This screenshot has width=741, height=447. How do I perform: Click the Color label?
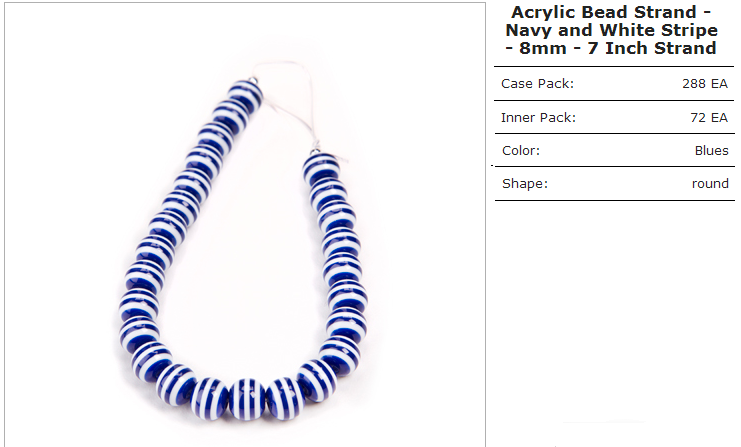point(521,150)
